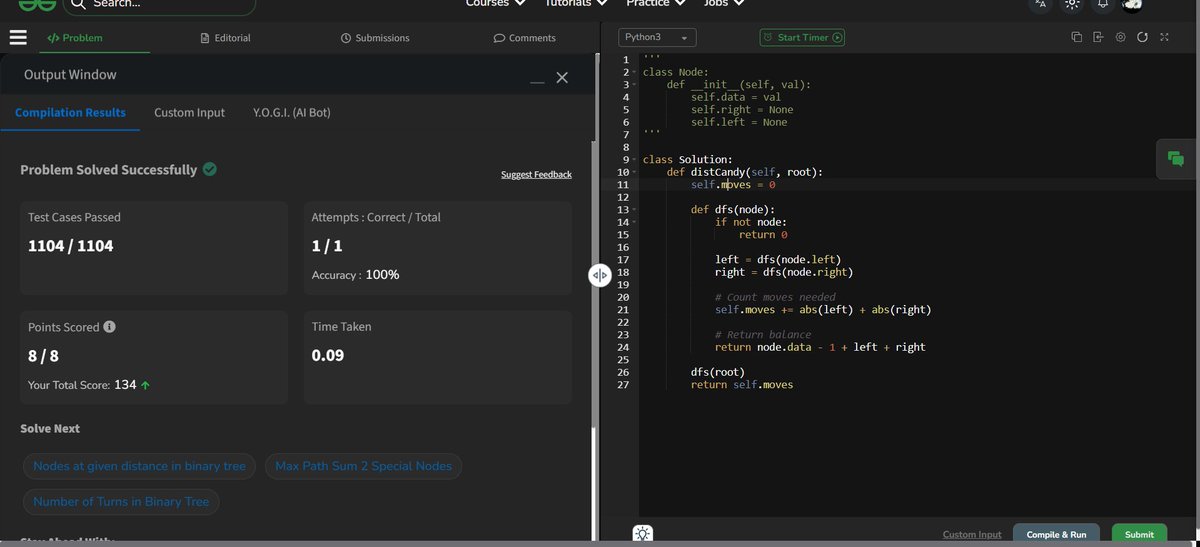Click the 'return self.moves' line
This screenshot has width=1200, height=547.
(742, 385)
